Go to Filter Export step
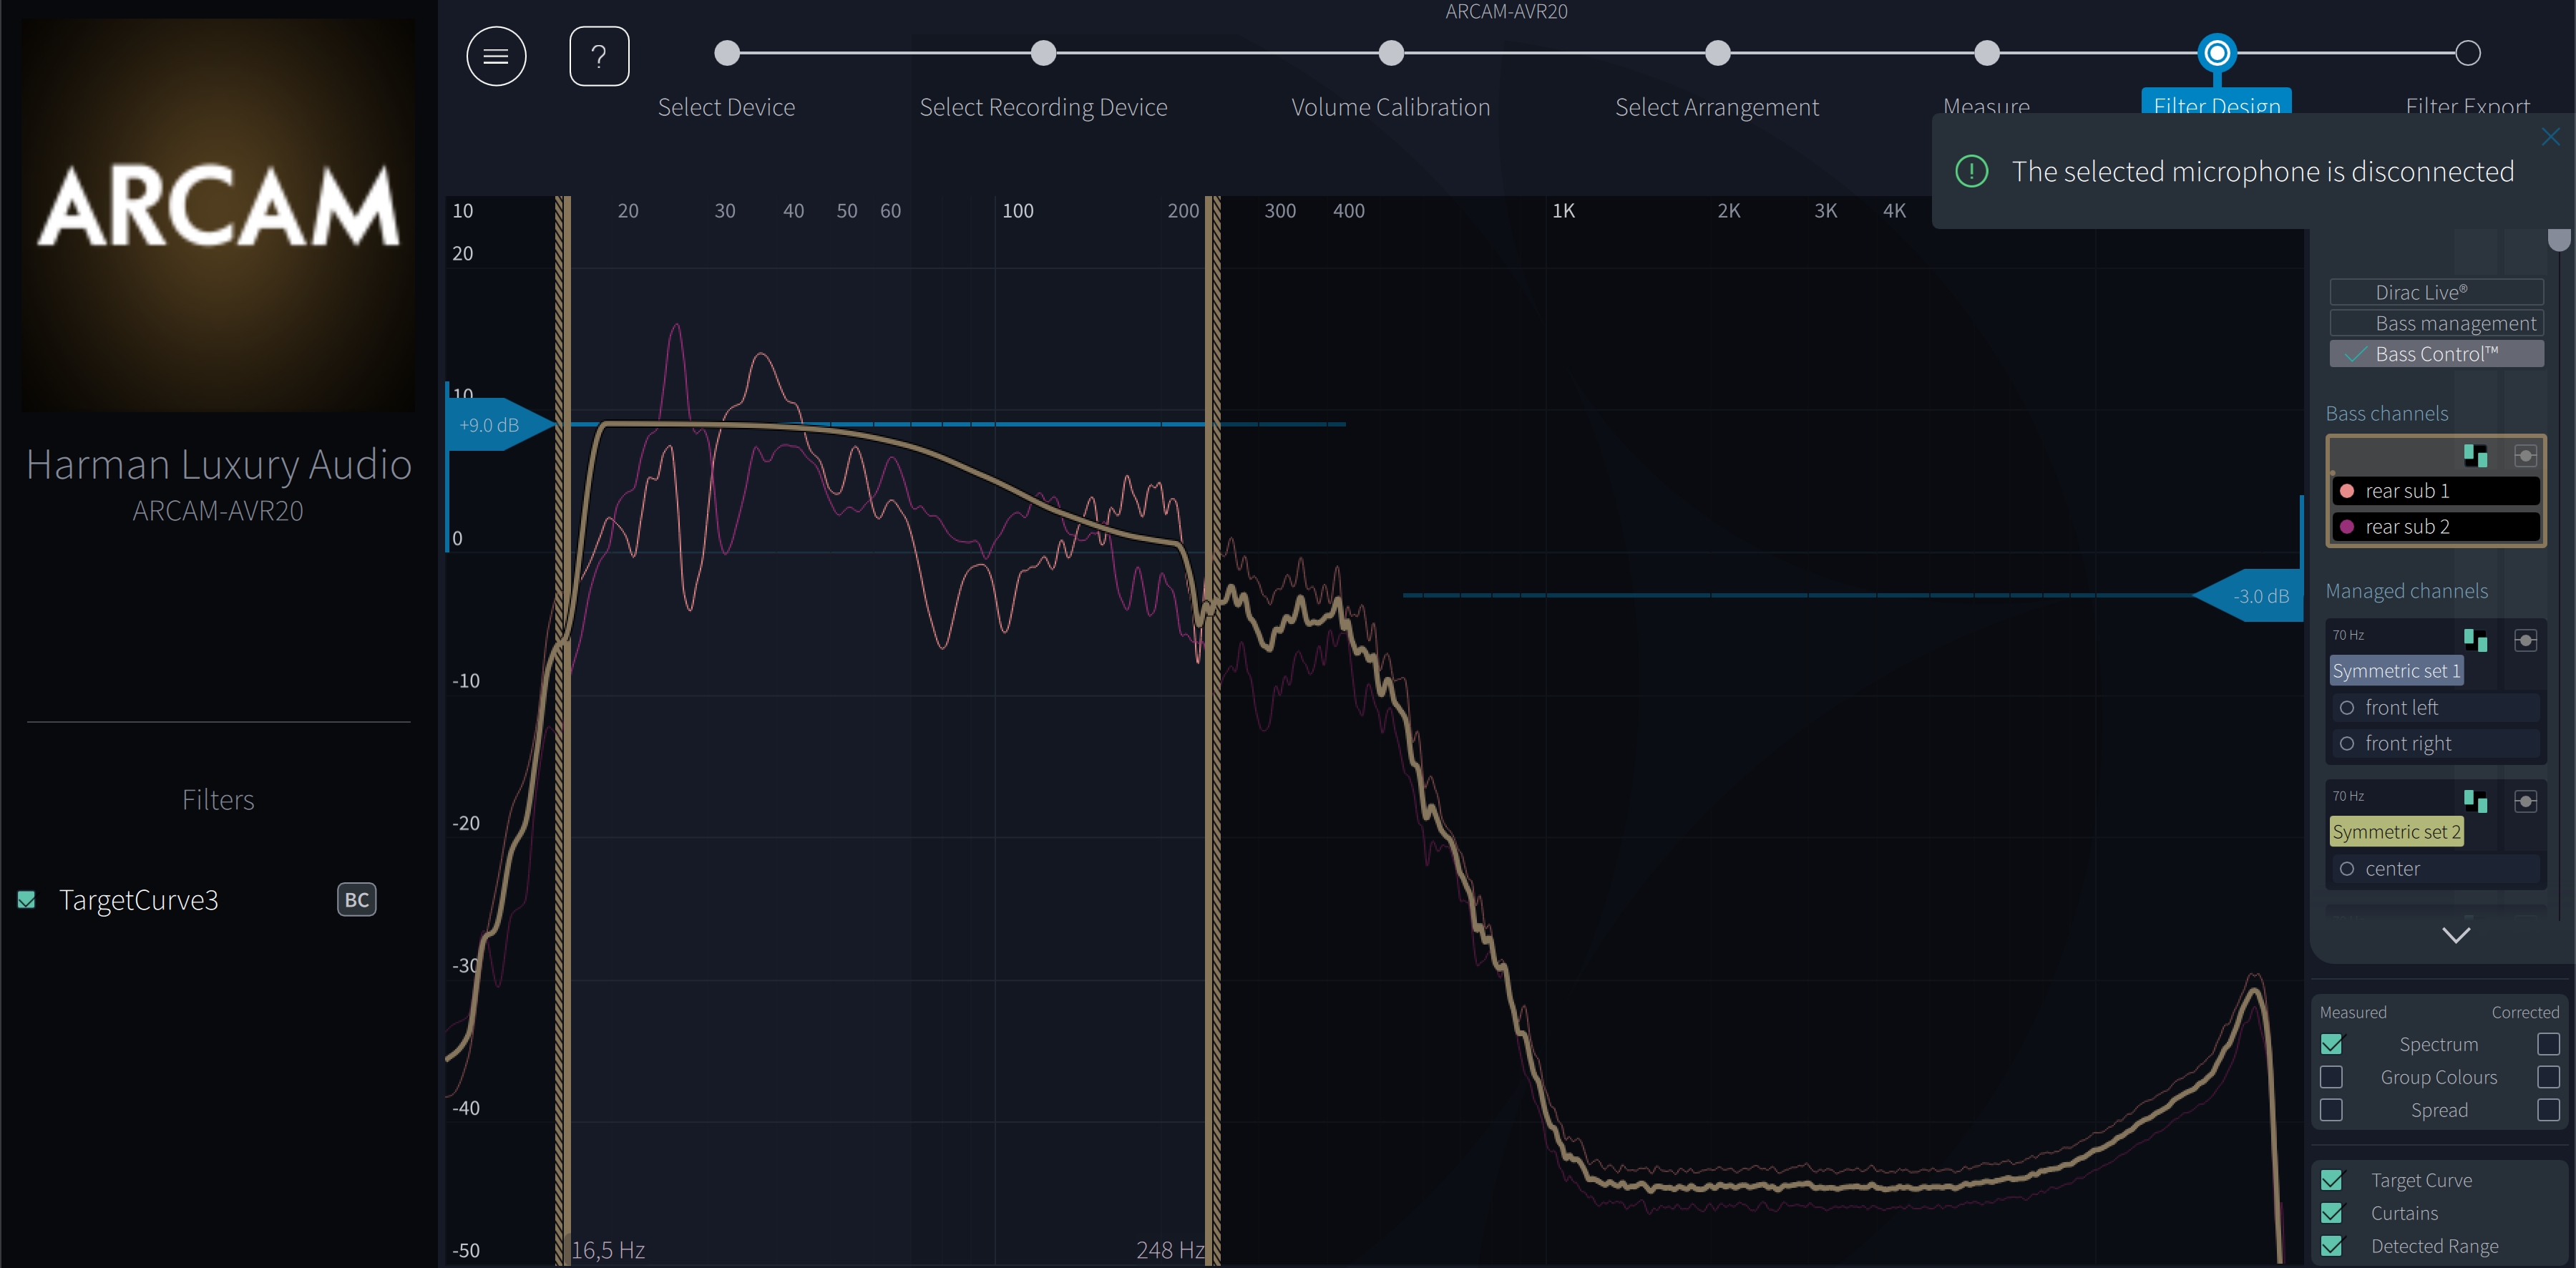This screenshot has width=2576, height=1268. 2468,53
